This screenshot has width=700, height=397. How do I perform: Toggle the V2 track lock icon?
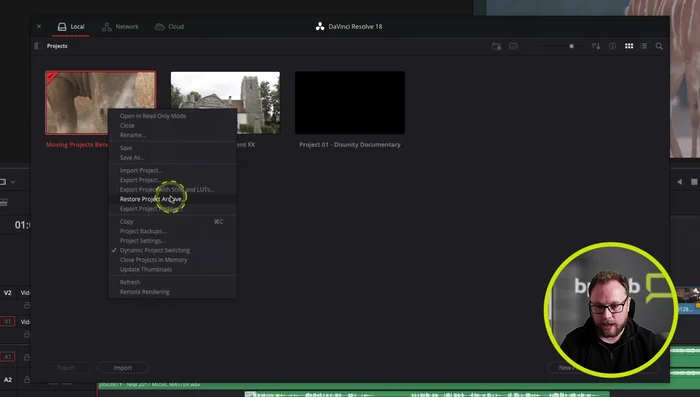tap(27, 305)
